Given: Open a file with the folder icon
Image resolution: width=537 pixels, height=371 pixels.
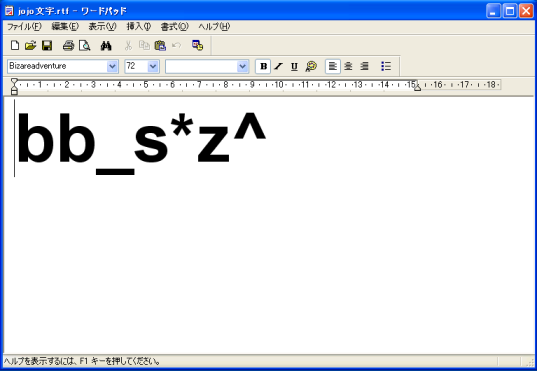Looking at the screenshot, I should click(30, 45).
